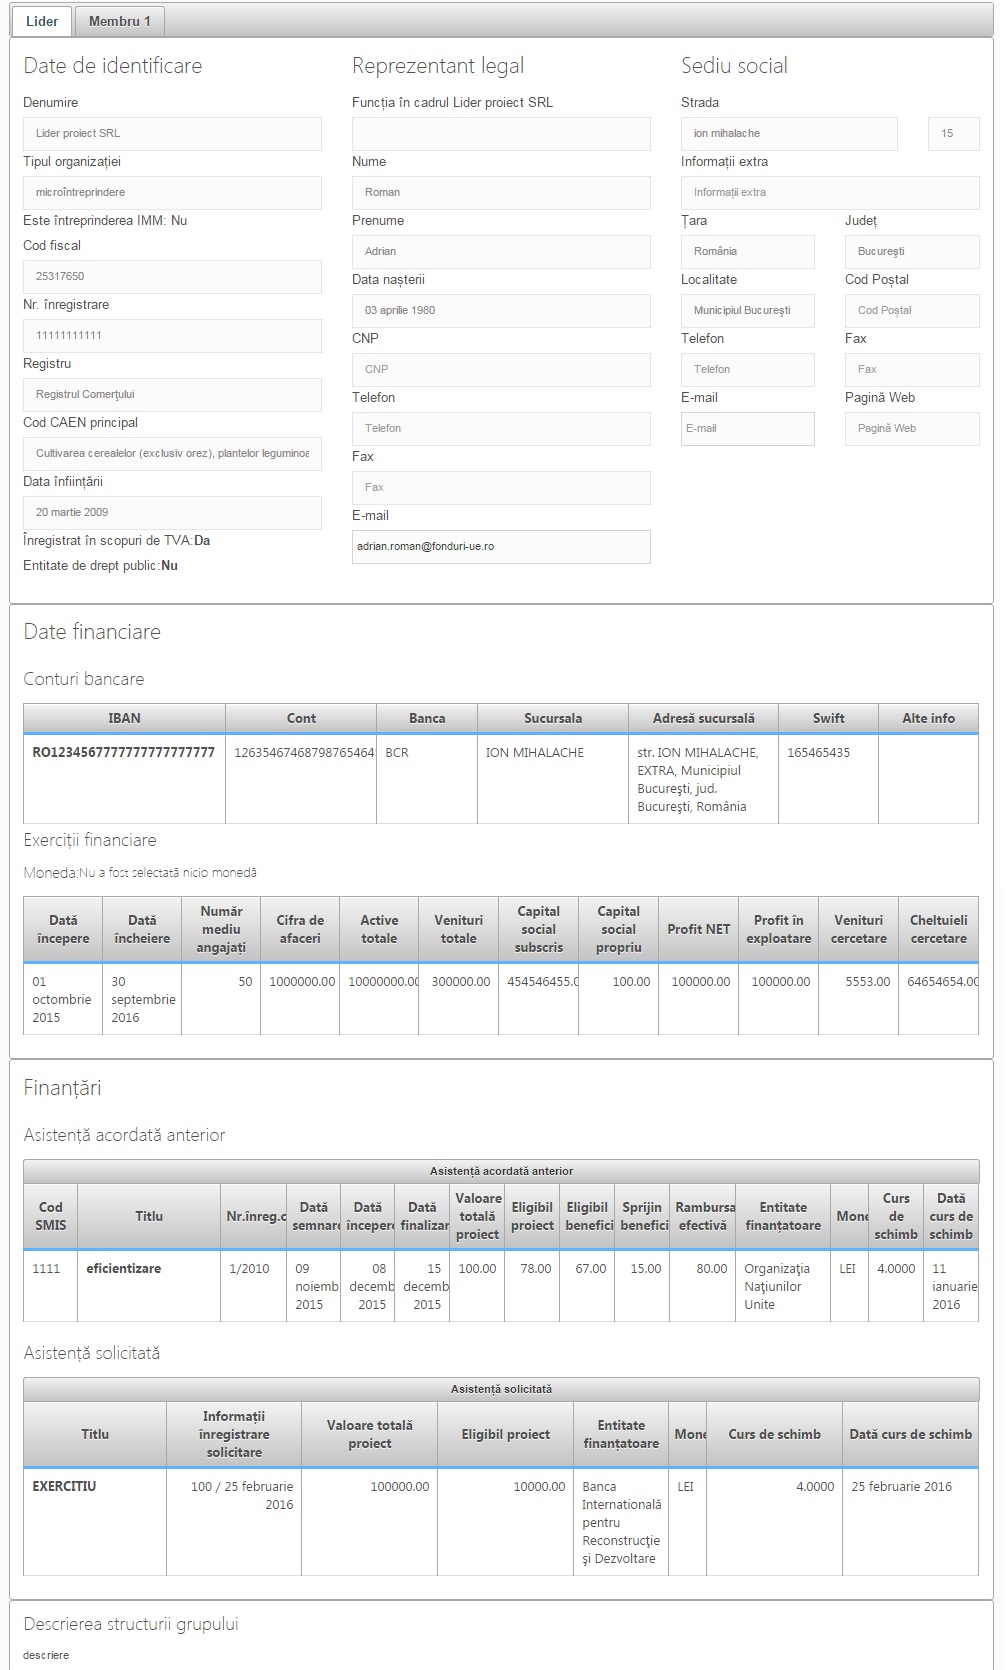Open the Membru 1 tab
This screenshot has height=1670, width=1008.
click(120, 21)
